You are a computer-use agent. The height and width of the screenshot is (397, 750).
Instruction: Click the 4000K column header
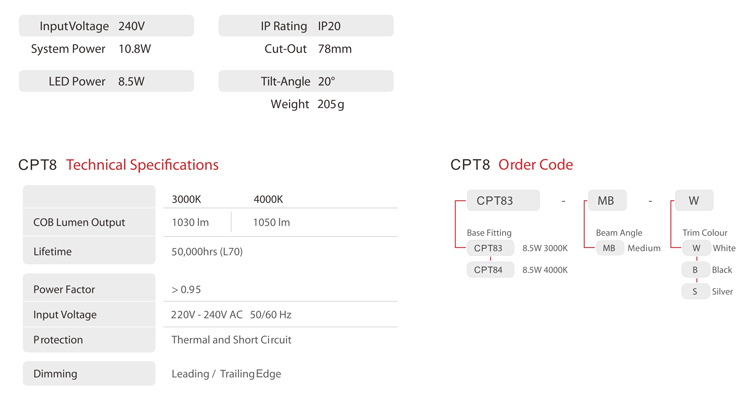[268, 199]
